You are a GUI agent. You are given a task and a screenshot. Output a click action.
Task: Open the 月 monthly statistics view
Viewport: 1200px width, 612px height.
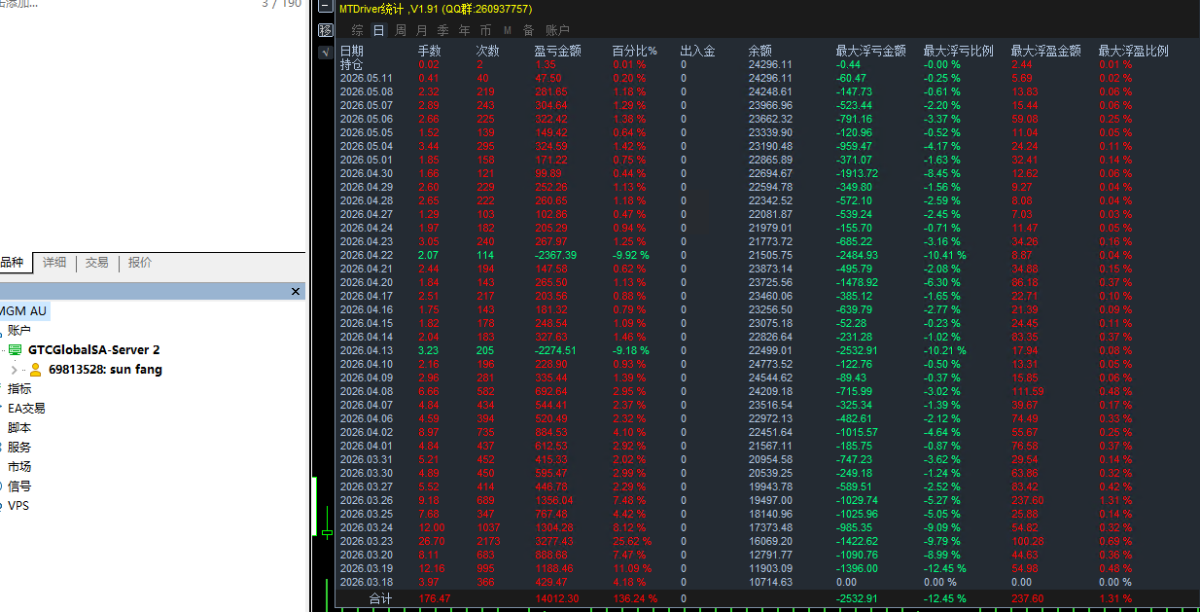tap(422, 31)
